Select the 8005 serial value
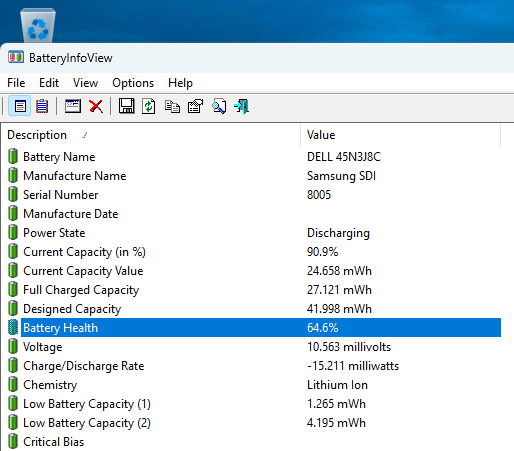This screenshot has width=514, height=451. click(319, 195)
